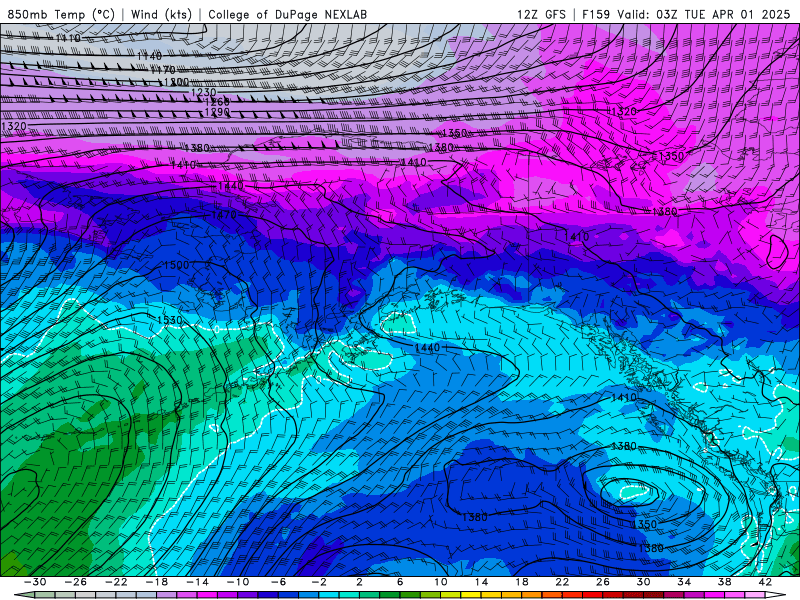Screen dimensions: 800x600
Task: Click the 1170 height contour label
Action: (x=163, y=69)
